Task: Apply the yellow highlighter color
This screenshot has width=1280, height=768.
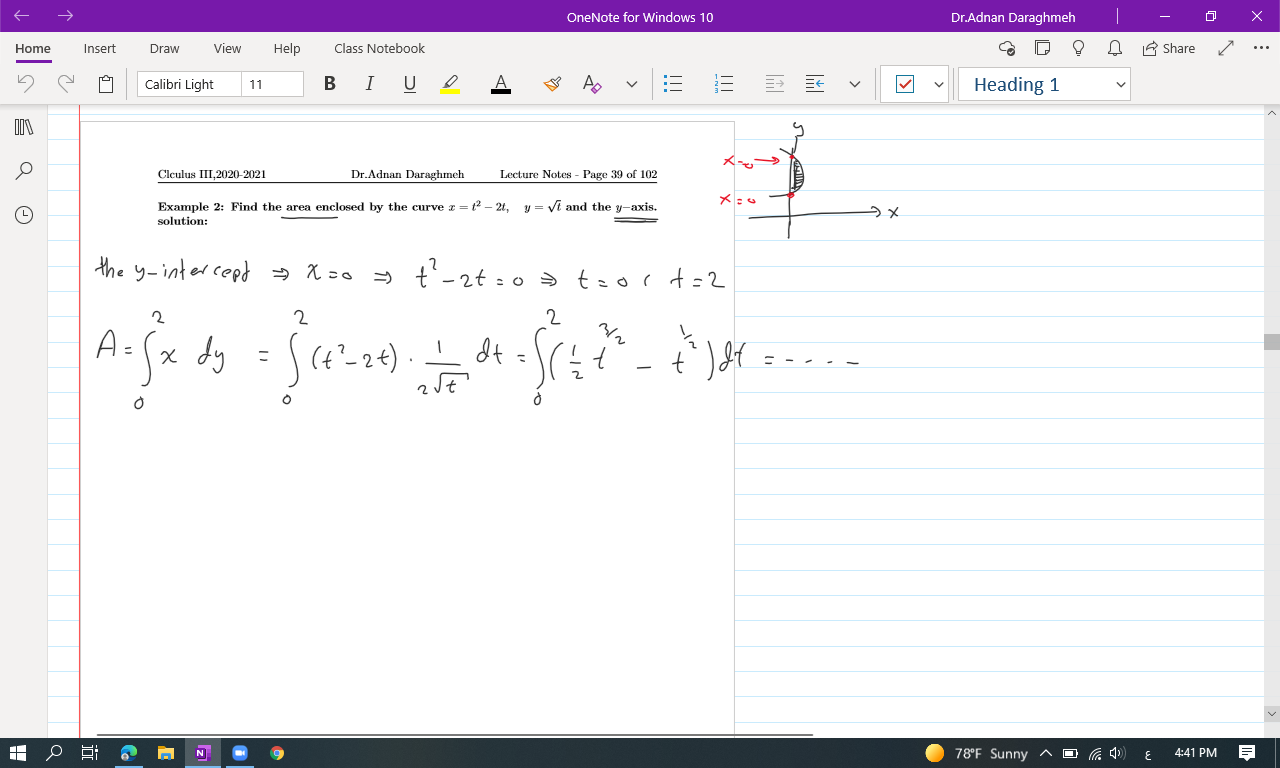Action: click(450, 84)
